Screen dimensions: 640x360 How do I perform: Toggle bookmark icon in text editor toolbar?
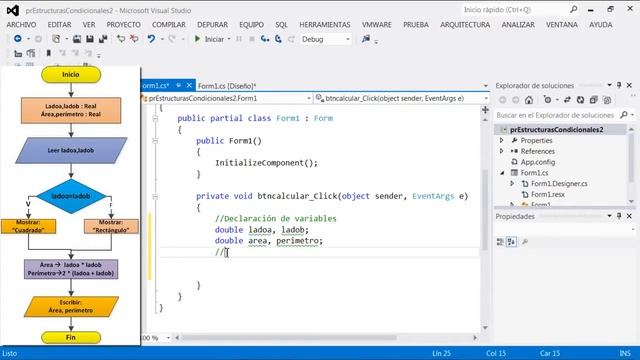[49, 53]
